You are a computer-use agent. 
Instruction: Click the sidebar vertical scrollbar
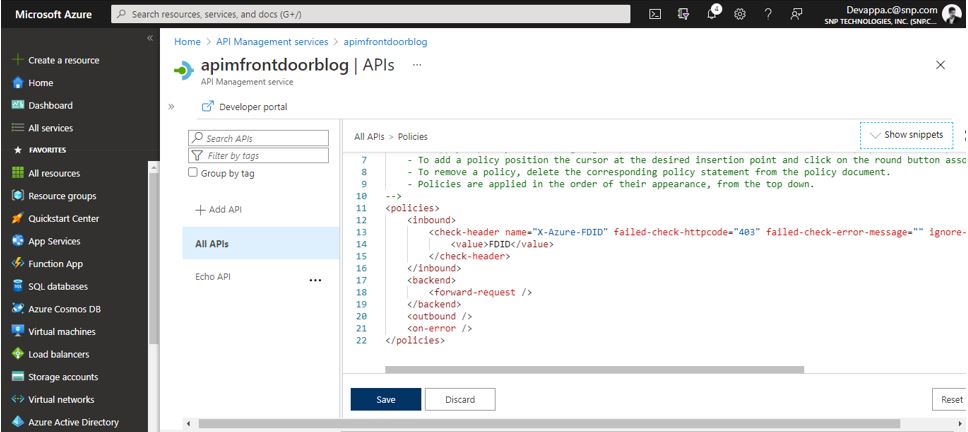point(154,260)
